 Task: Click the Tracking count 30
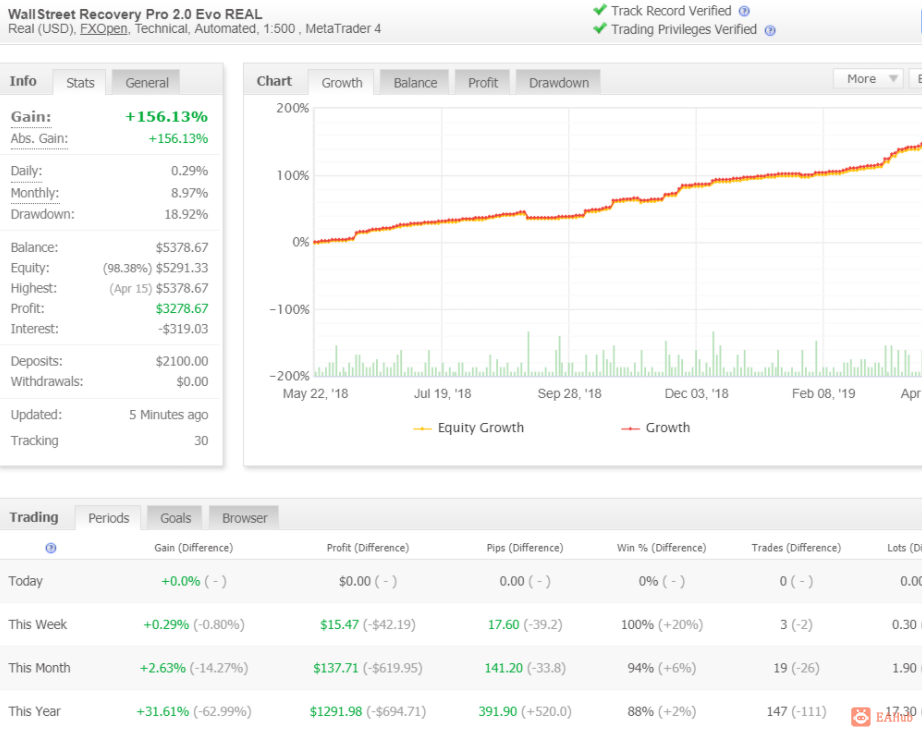click(x=201, y=441)
